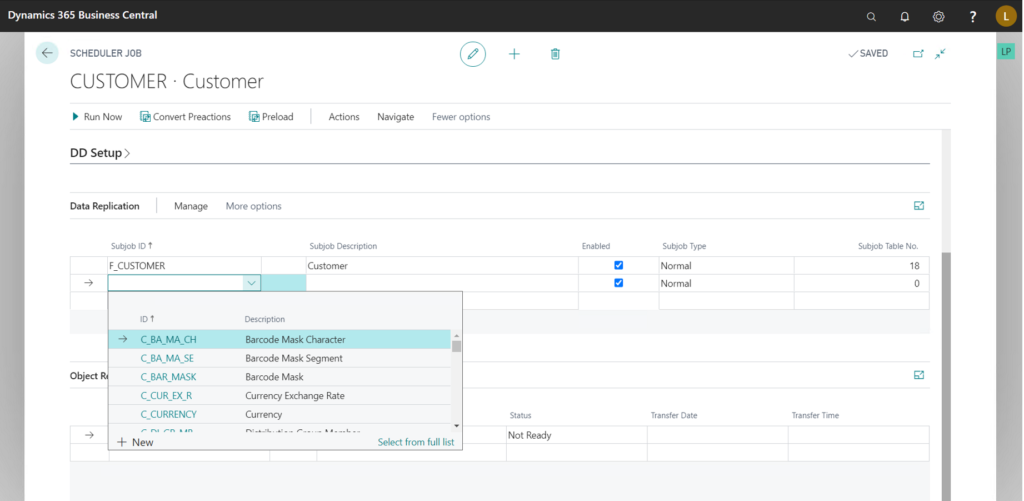The image size is (1024, 501).
Task: Click the lookup scrollbar thumb
Action: [456, 346]
